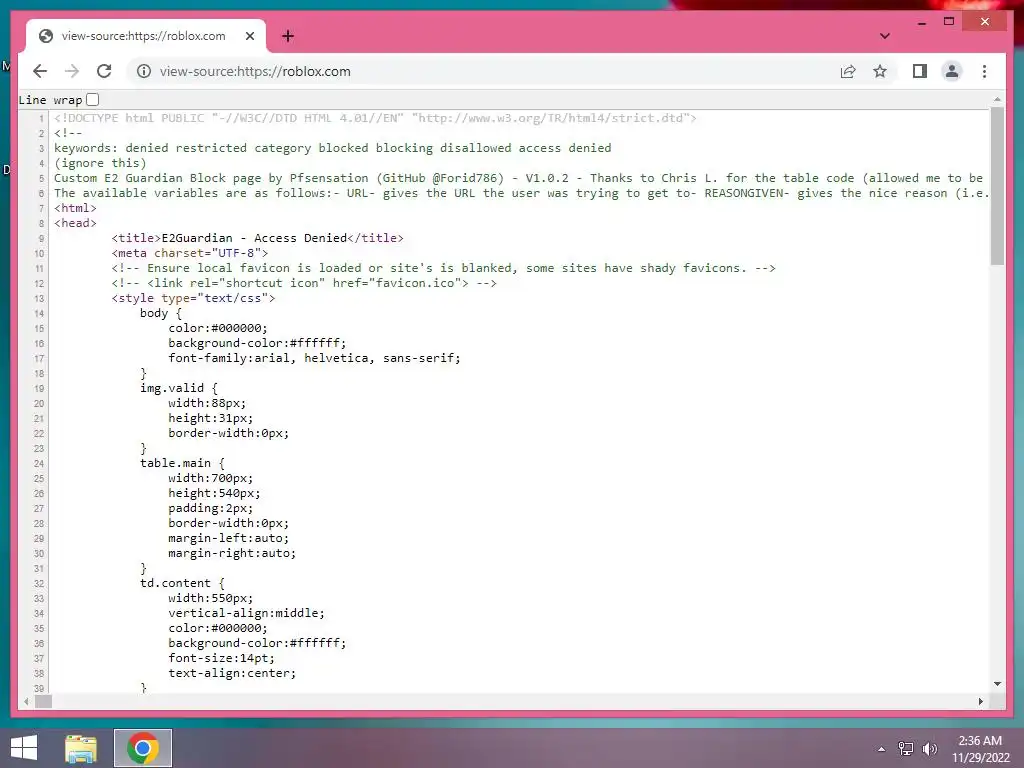Image resolution: width=1024 pixels, height=768 pixels.
Task: Click the scroll right arrow
Action: pos(980,701)
